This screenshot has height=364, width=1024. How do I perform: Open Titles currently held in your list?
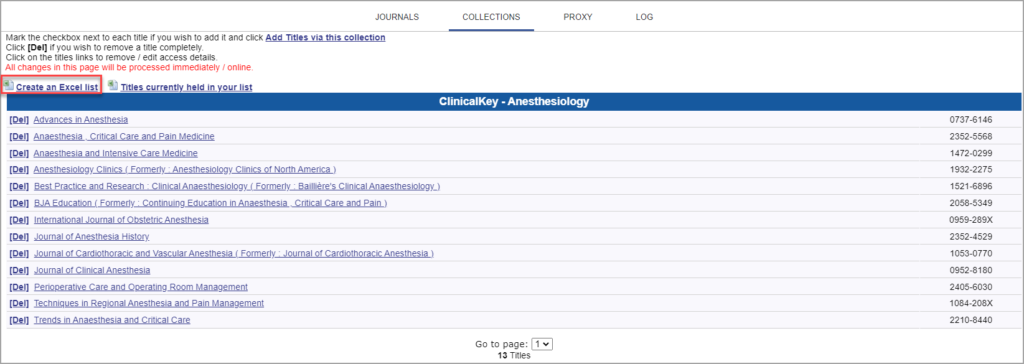186,87
